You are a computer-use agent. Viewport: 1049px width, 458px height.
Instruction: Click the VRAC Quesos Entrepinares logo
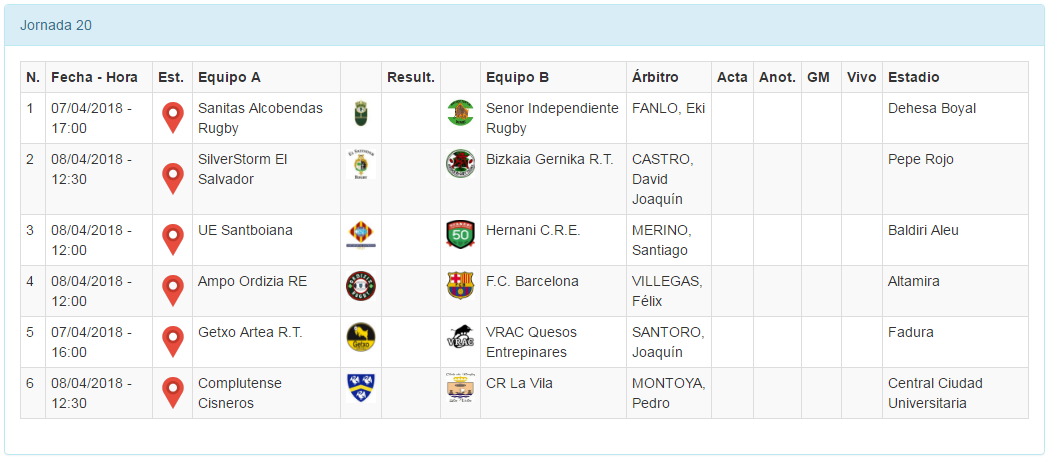click(460, 337)
